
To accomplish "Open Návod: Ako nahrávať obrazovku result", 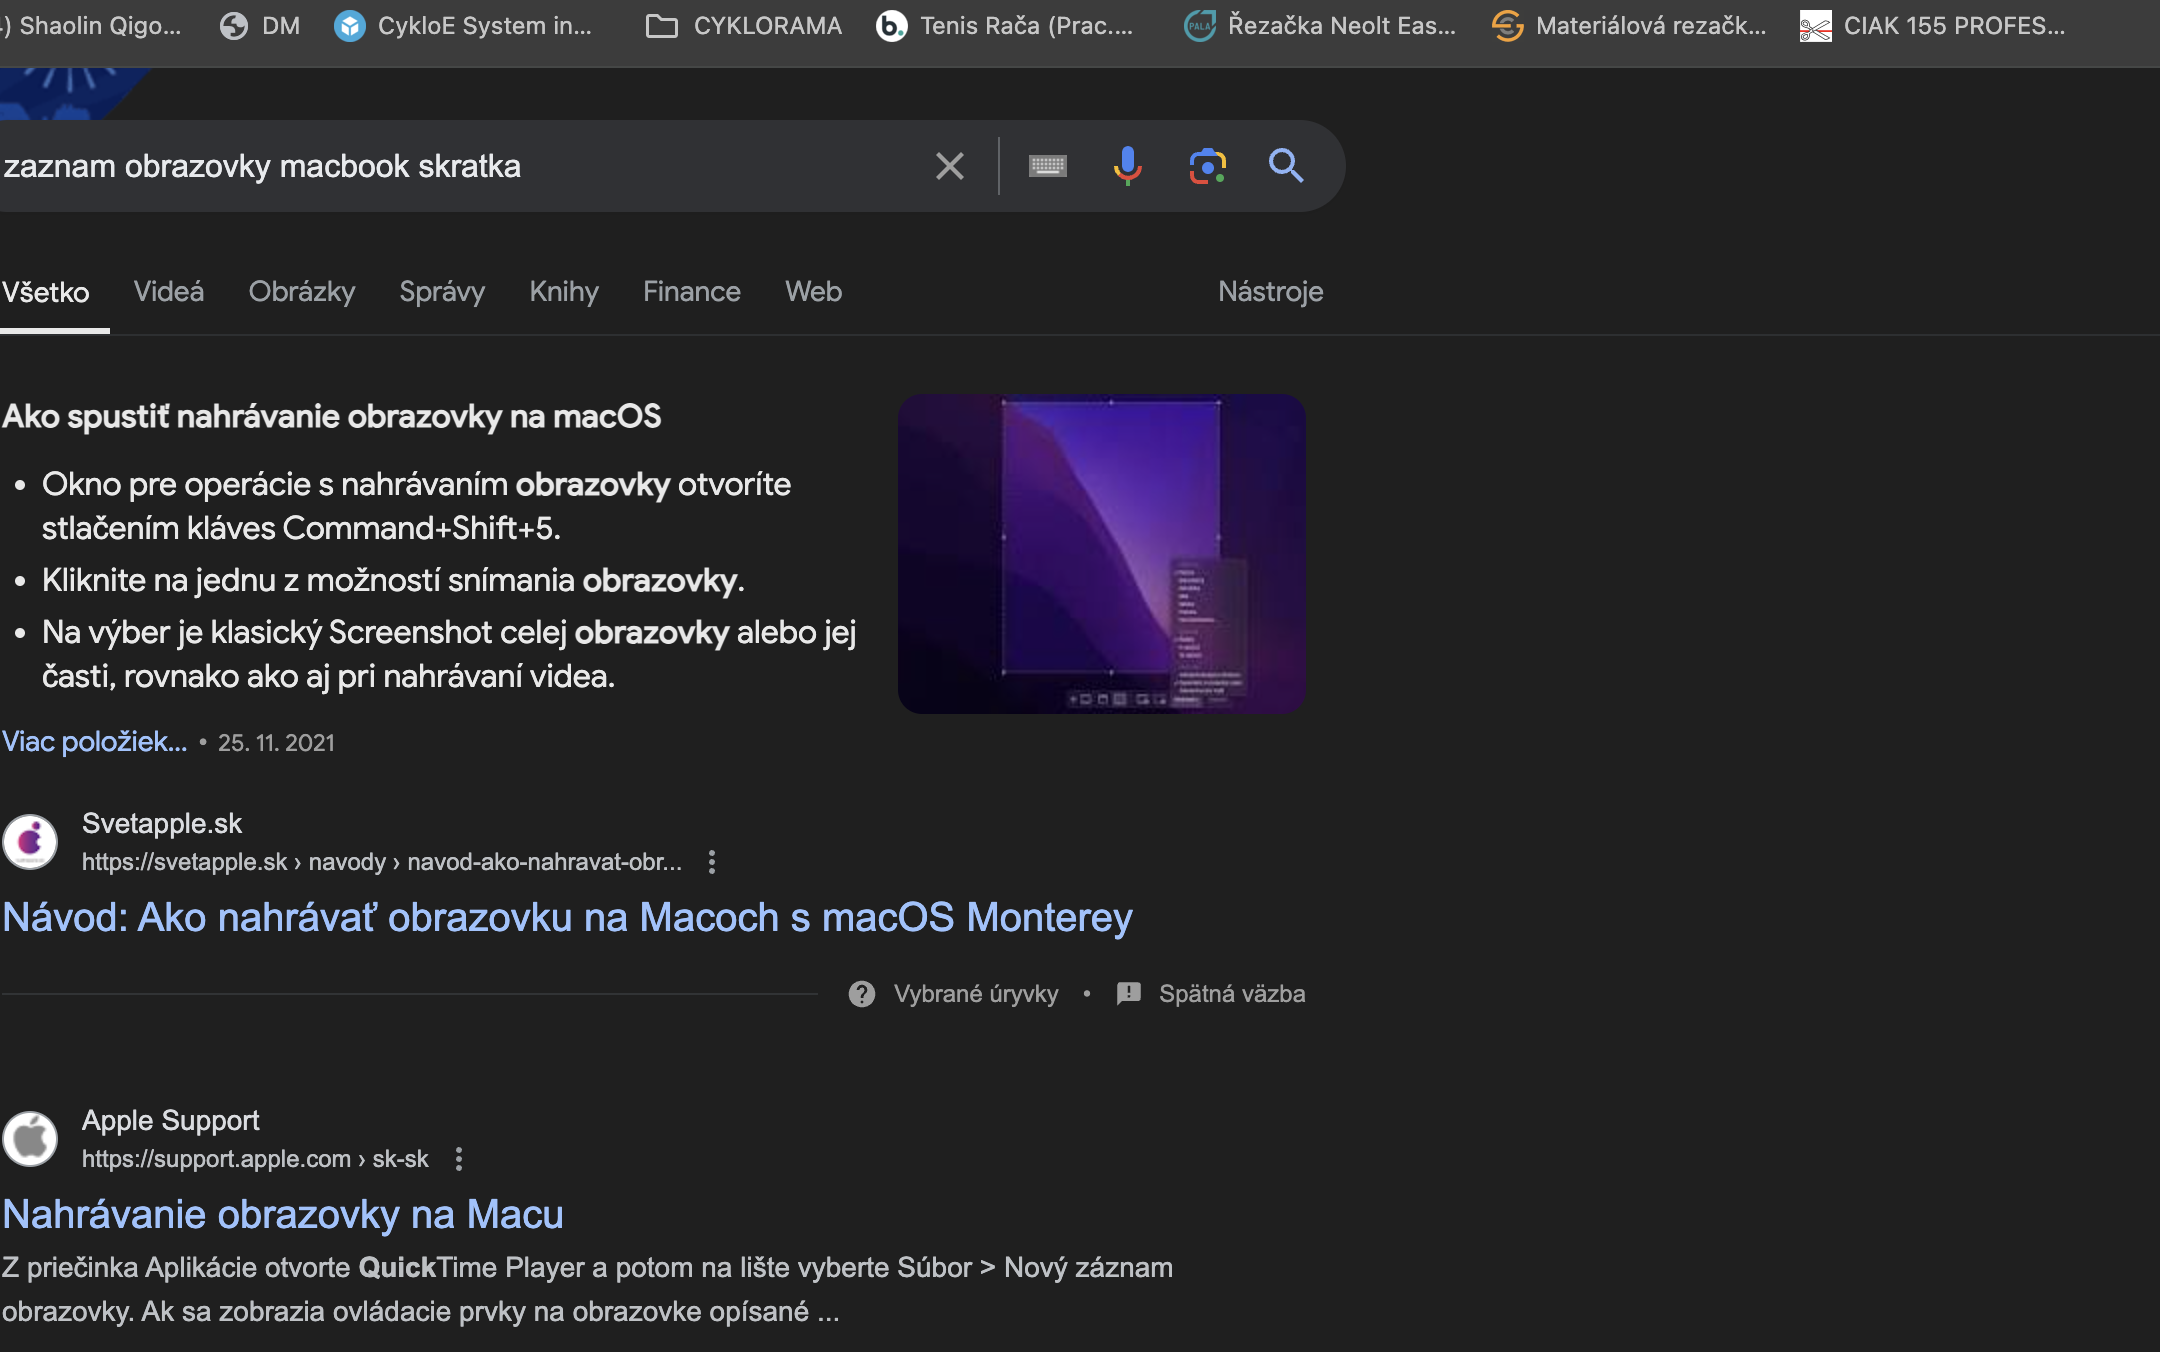I will 567,917.
